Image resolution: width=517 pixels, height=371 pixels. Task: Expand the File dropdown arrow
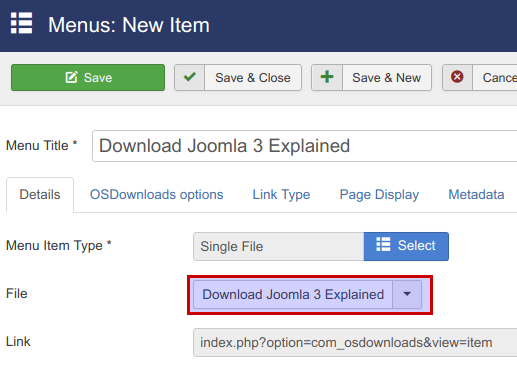click(407, 294)
